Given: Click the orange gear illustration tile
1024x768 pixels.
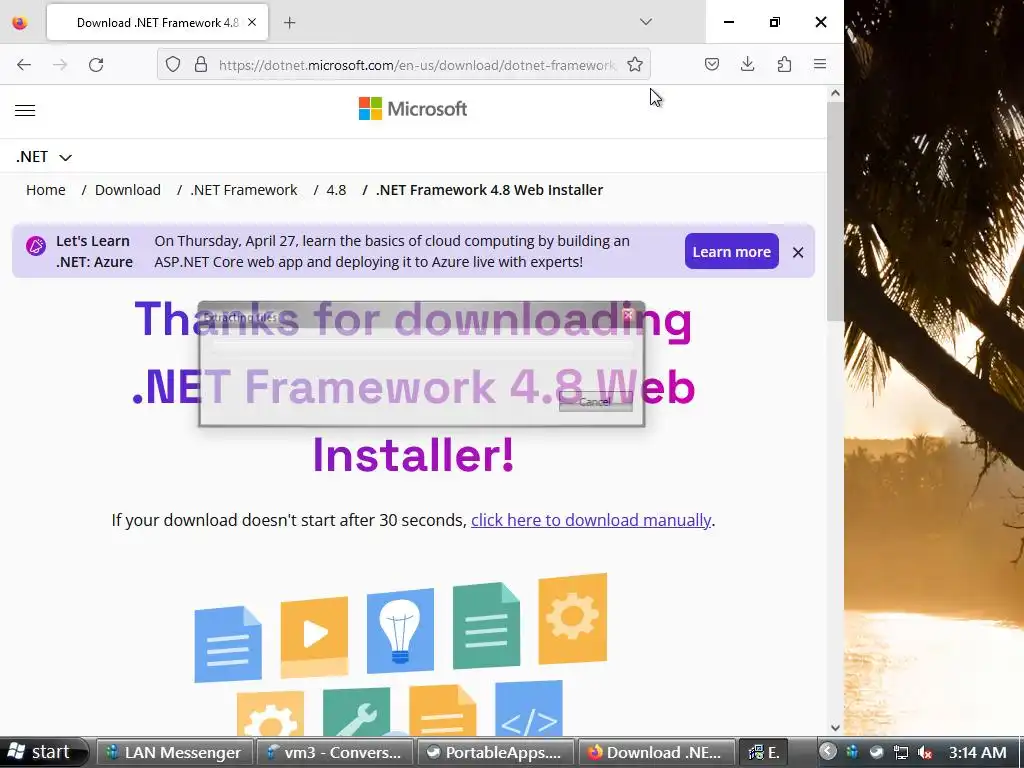Looking at the screenshot, I should point(573,618).
